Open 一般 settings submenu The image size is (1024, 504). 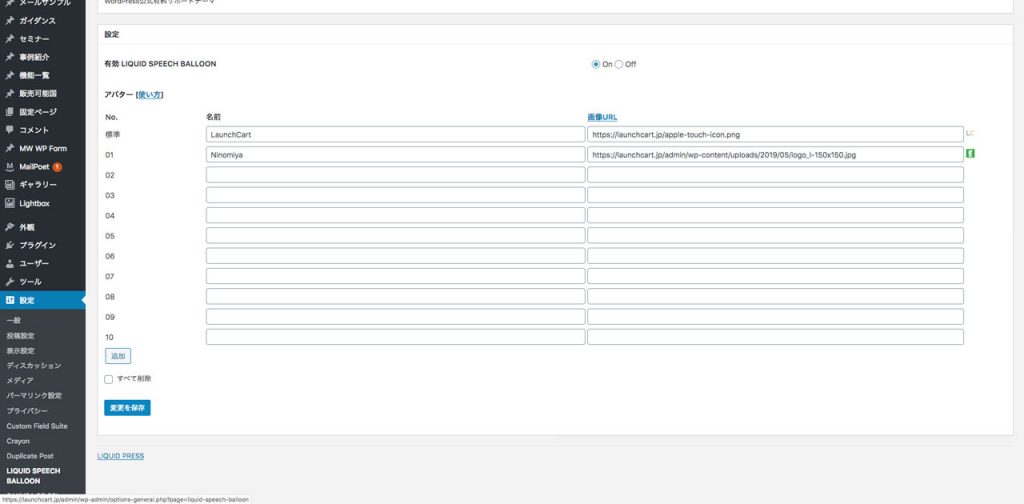[14, 321]
